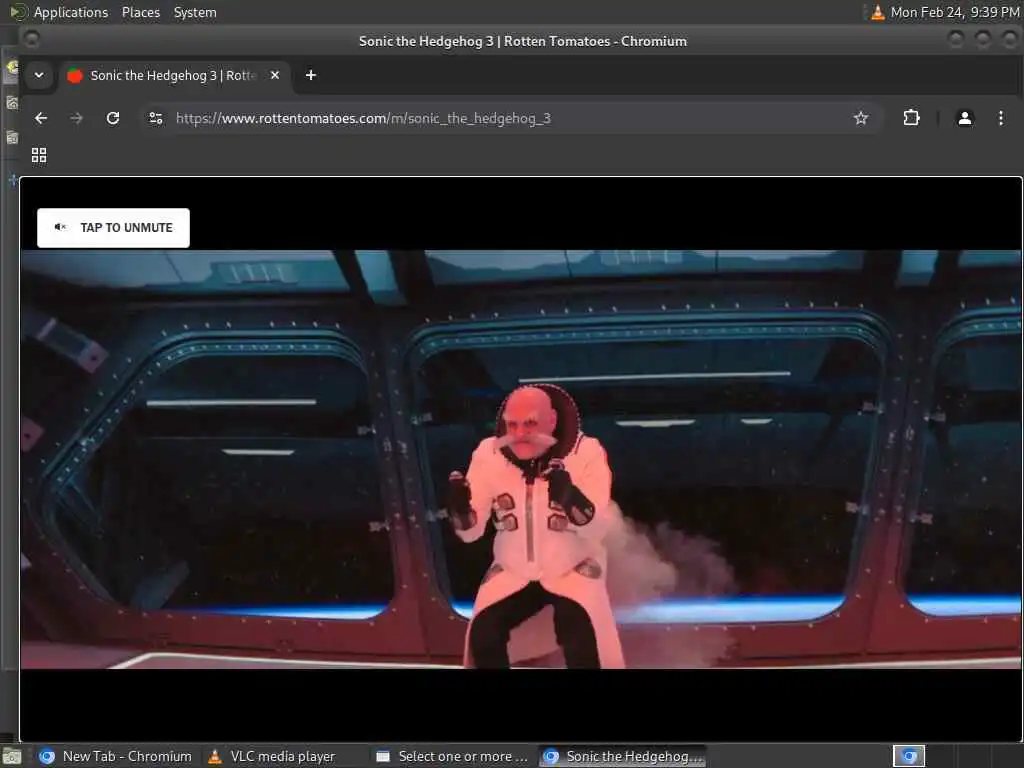Click the Tap to Unmute button
This screenshot has height=768, width=1024.
coord(114,227)
